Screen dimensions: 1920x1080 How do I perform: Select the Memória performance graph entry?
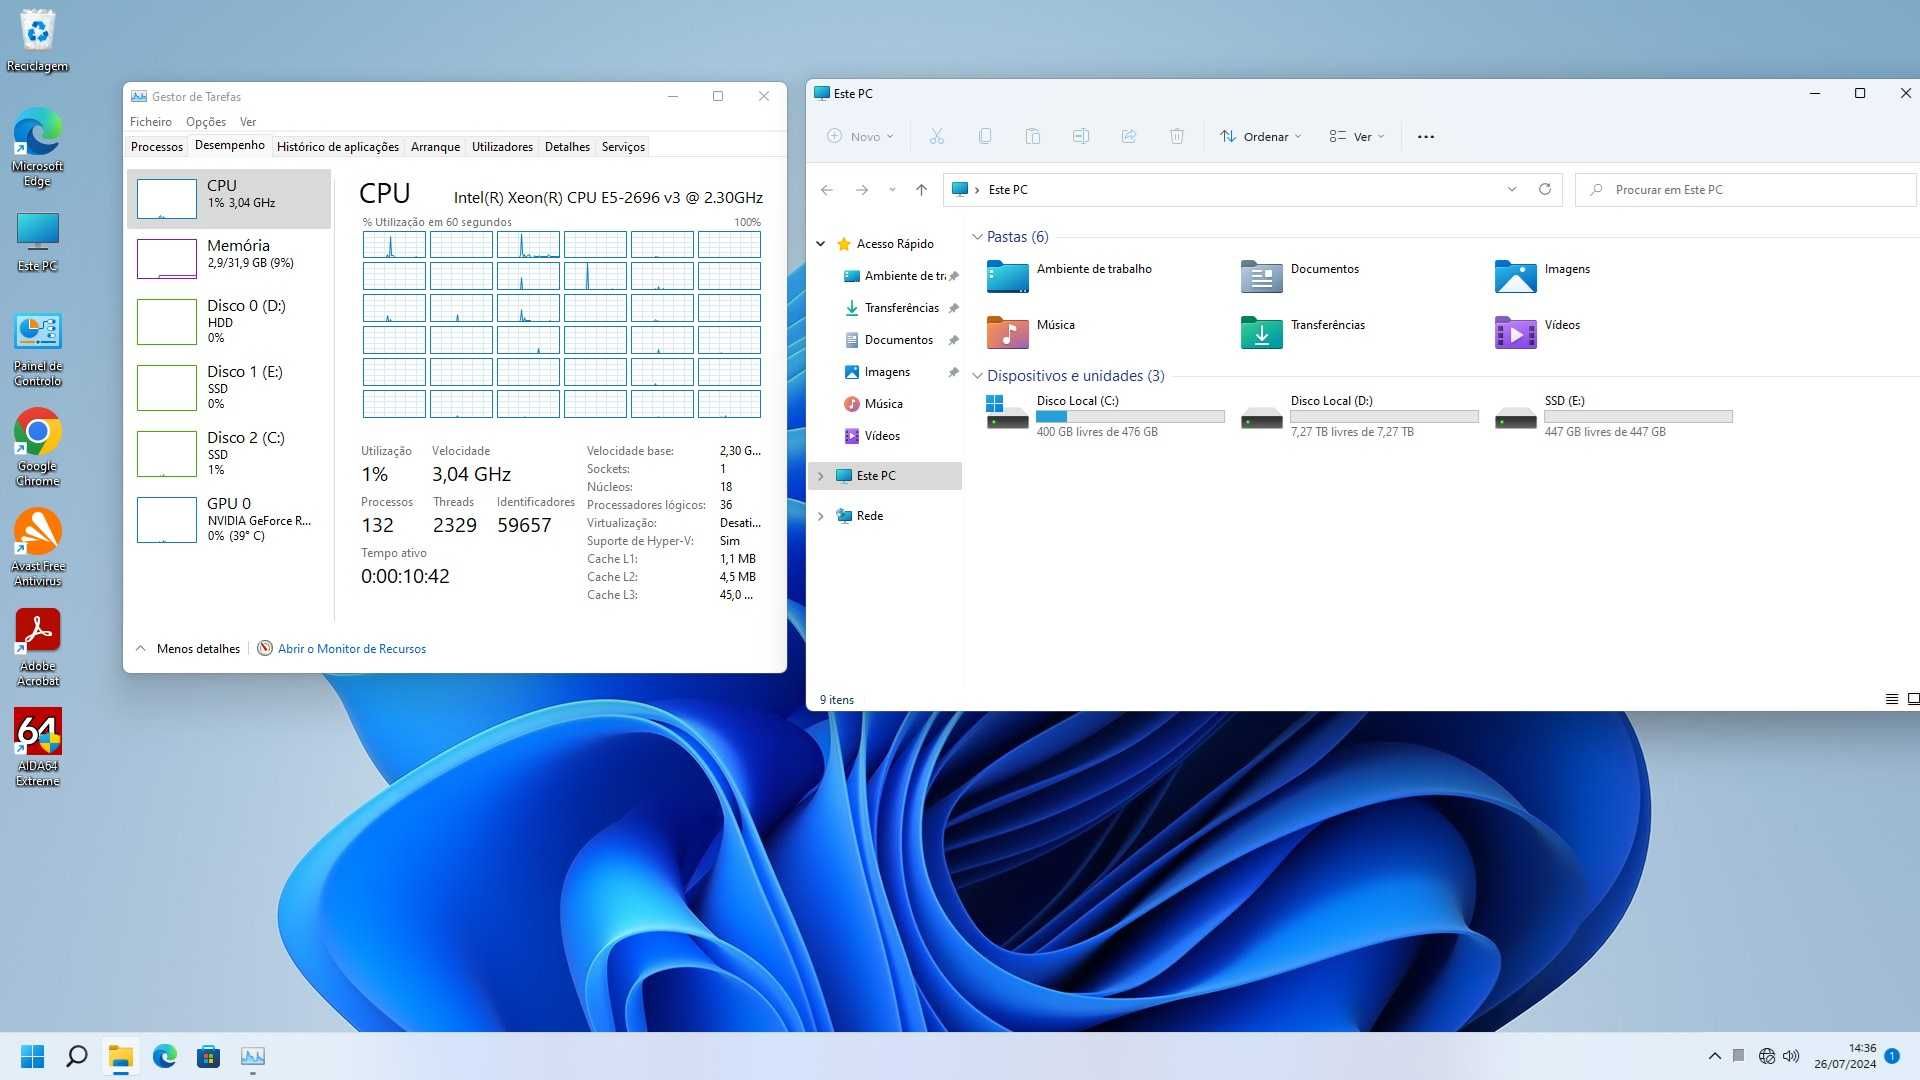229,258
